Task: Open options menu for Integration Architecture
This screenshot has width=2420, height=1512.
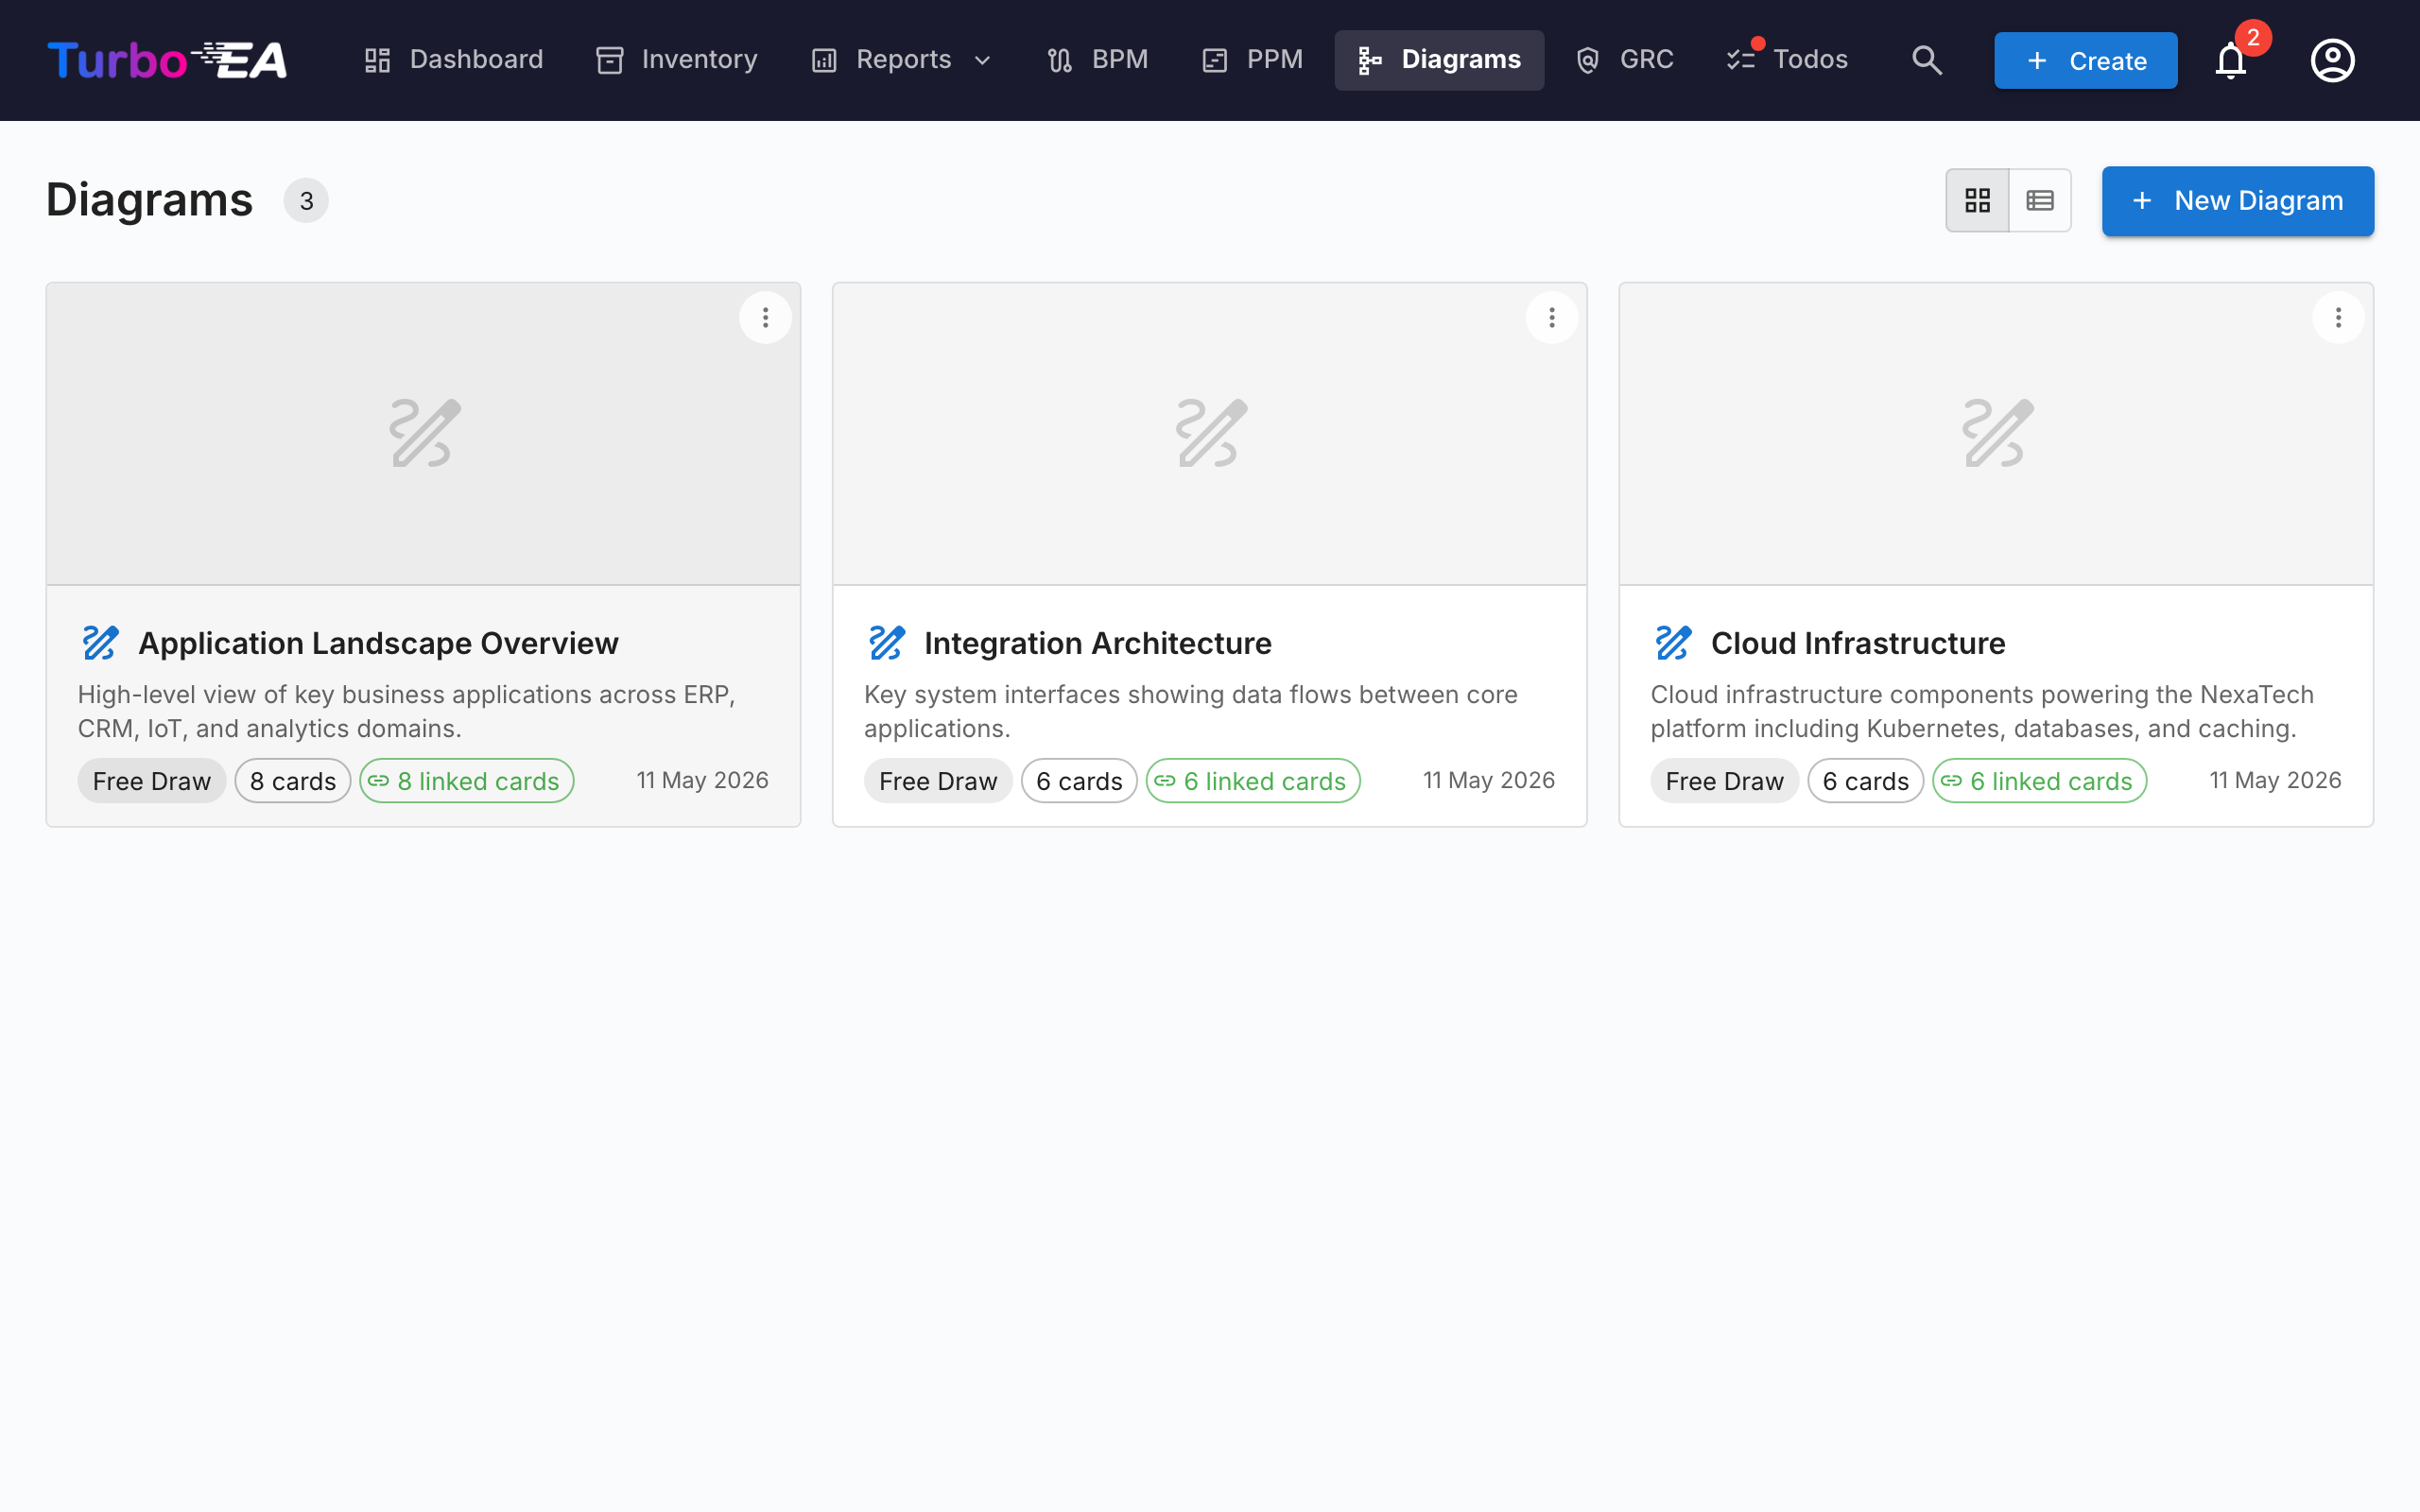Action: pos(1552,318)
